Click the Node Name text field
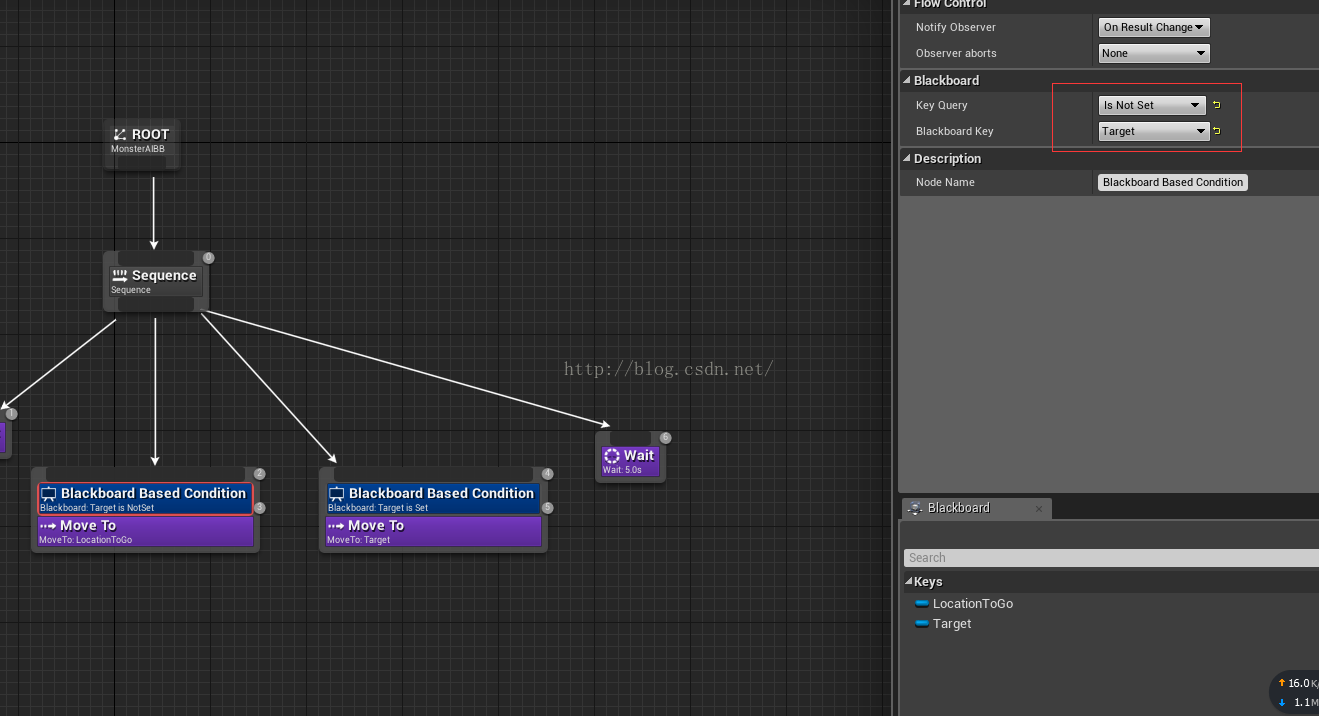 click(x=1173, y=182)
